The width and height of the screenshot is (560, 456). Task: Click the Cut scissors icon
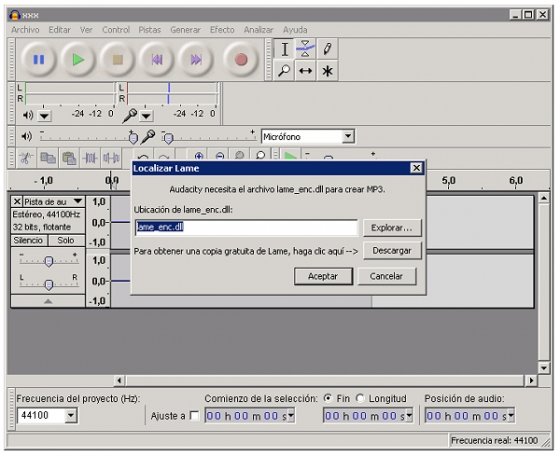pyautogui.click(x=26, y=158)
